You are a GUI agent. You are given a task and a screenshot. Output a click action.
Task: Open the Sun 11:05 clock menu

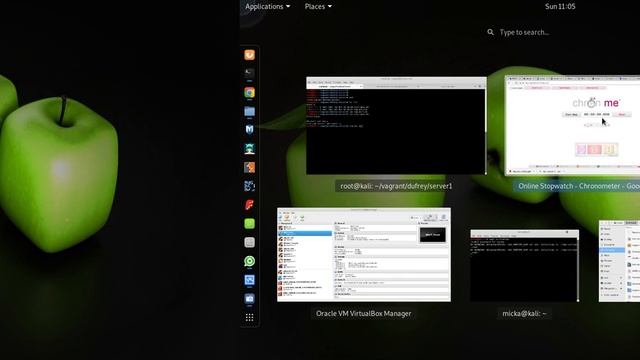[560, 6]
